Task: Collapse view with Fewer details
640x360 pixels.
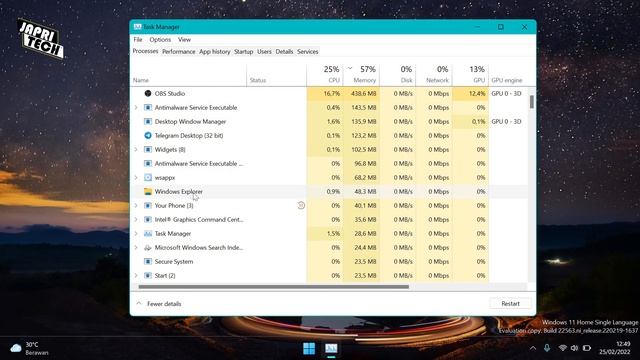Action: [159, 304]
